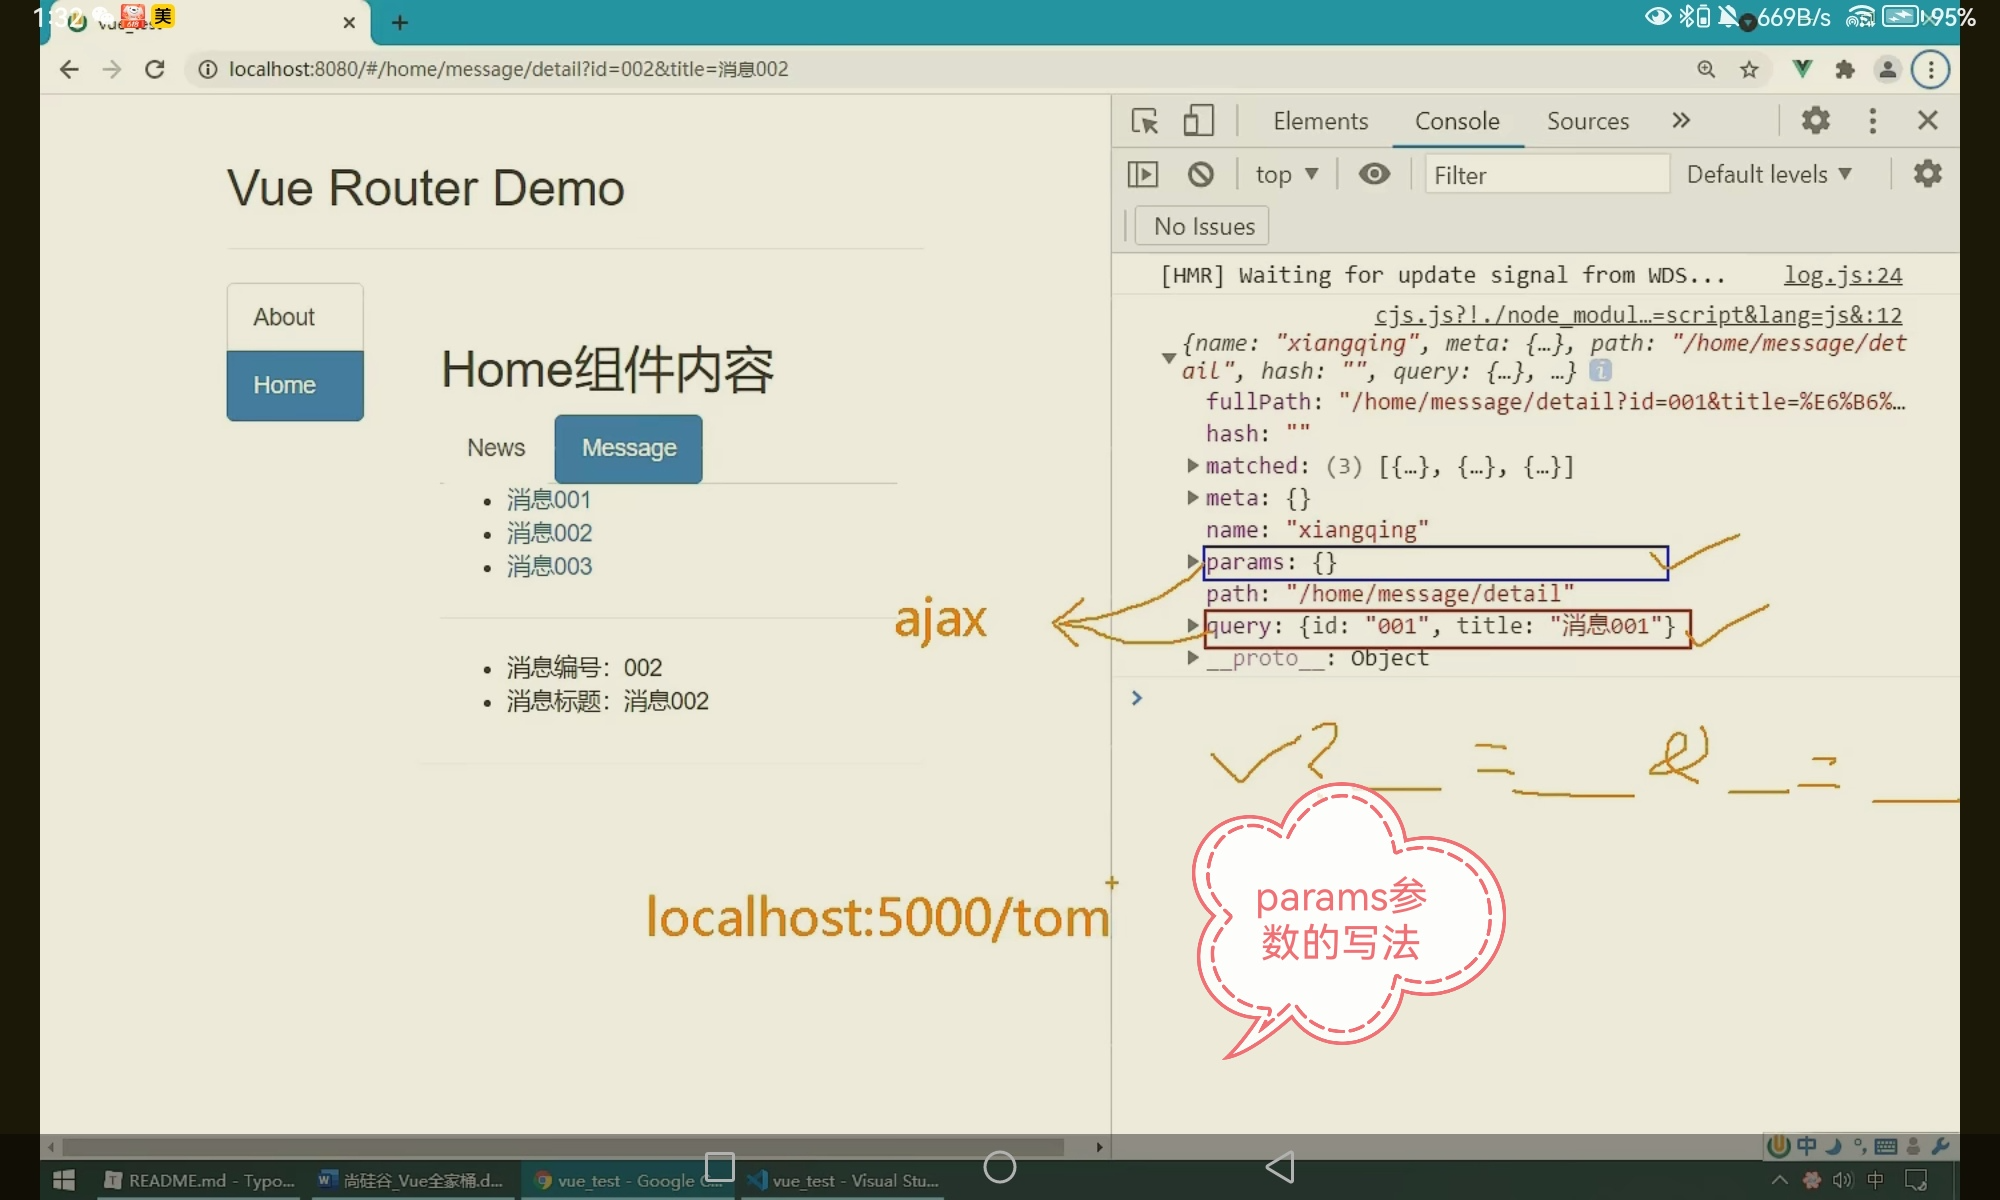Switch to the Sources tab
The image size is (2000, 1200).
(1587, 121)
